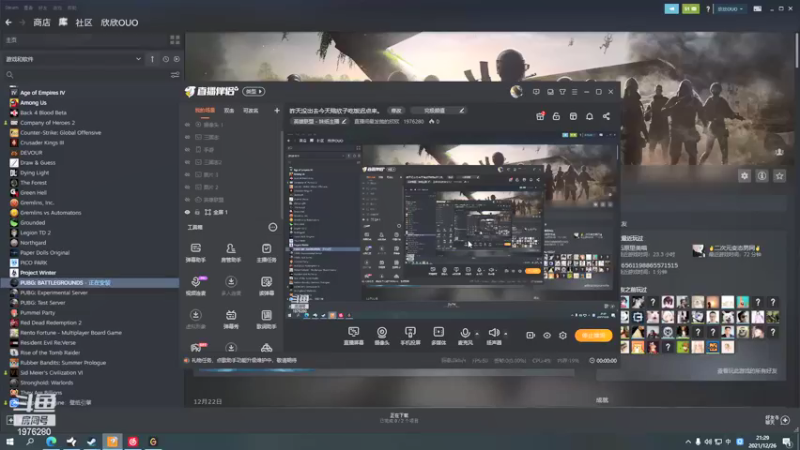Image resolution: width=800 pixels, height=450 pixels.
Task: Click the Steam library advanced filter icon
Action: point(175,75)
